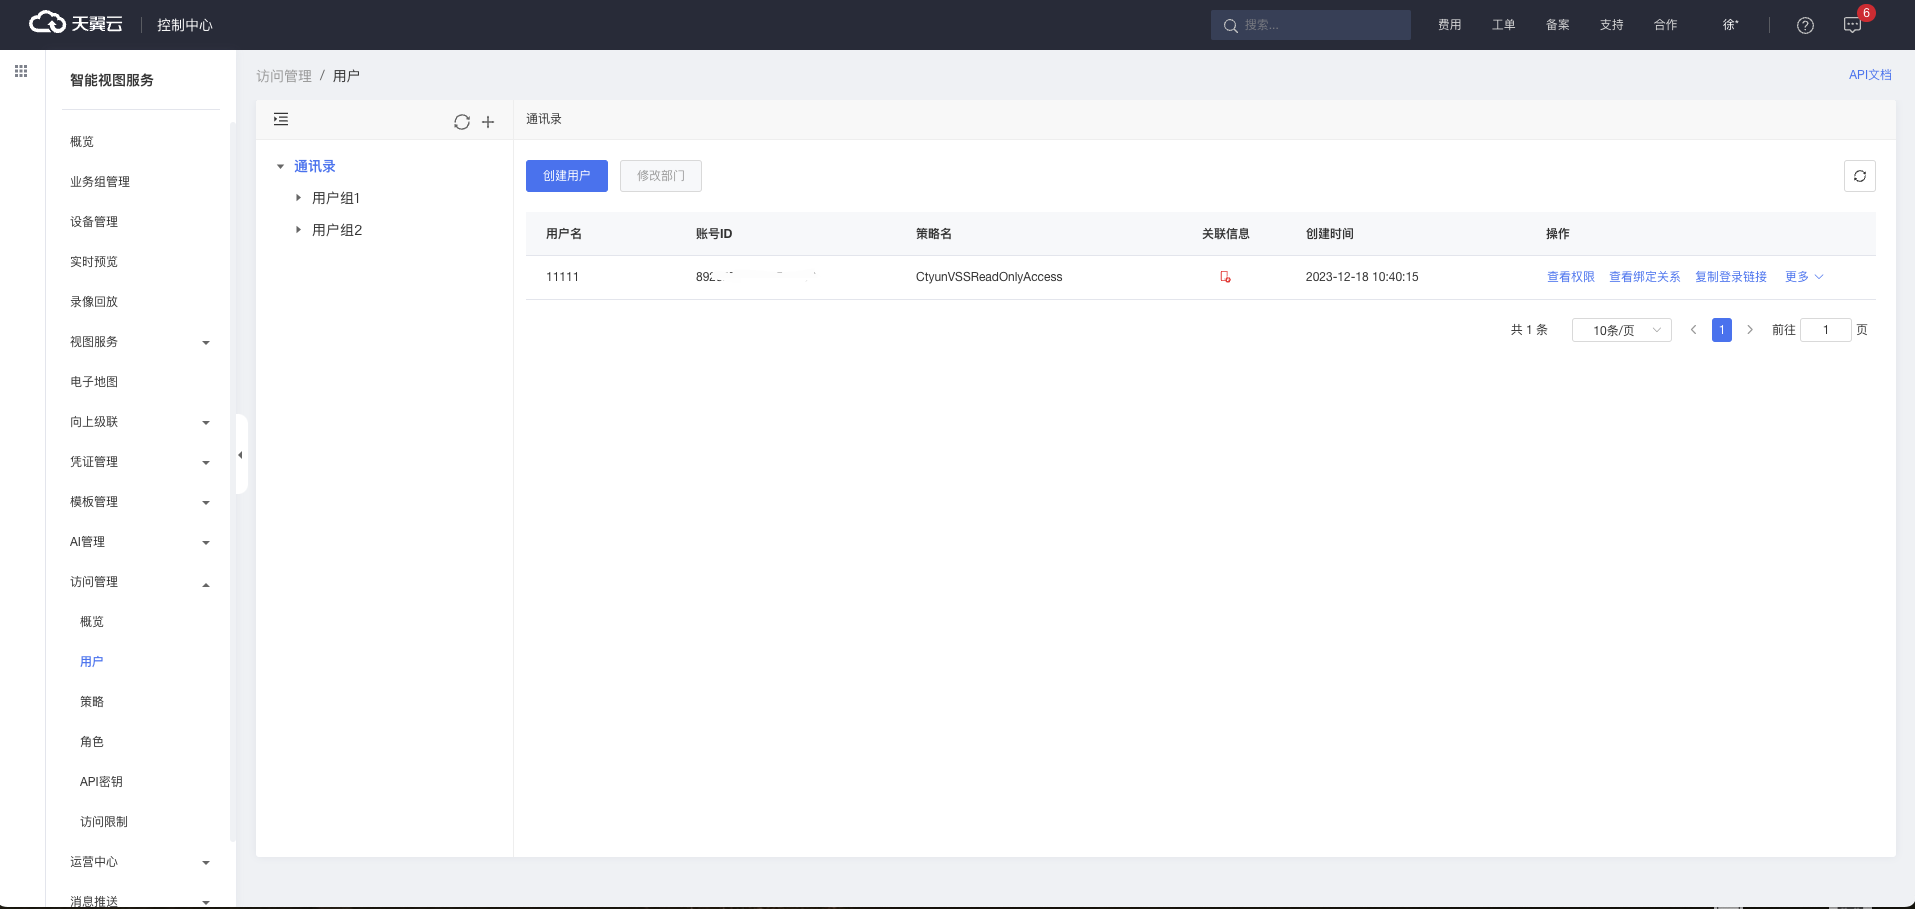Click the 创建用户 button
Image resolution: width=1915 pixels, height=909 pixels.
tap(566, 176)
